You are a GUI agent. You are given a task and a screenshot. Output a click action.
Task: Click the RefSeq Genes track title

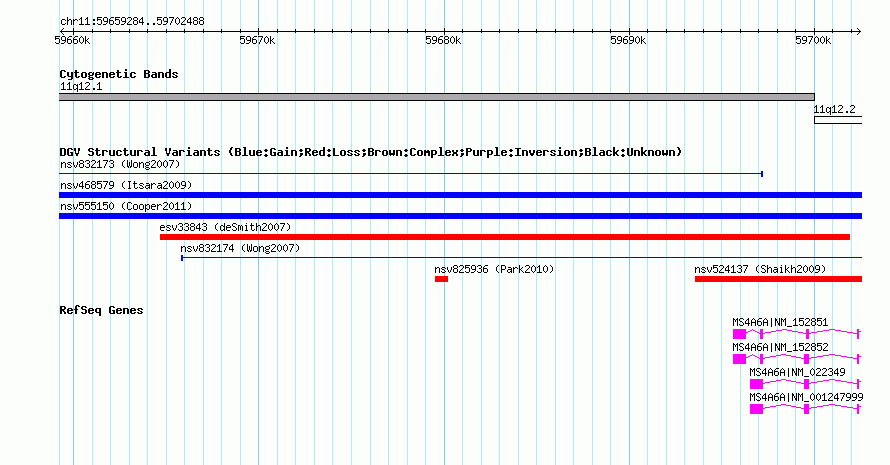(102, 311)
